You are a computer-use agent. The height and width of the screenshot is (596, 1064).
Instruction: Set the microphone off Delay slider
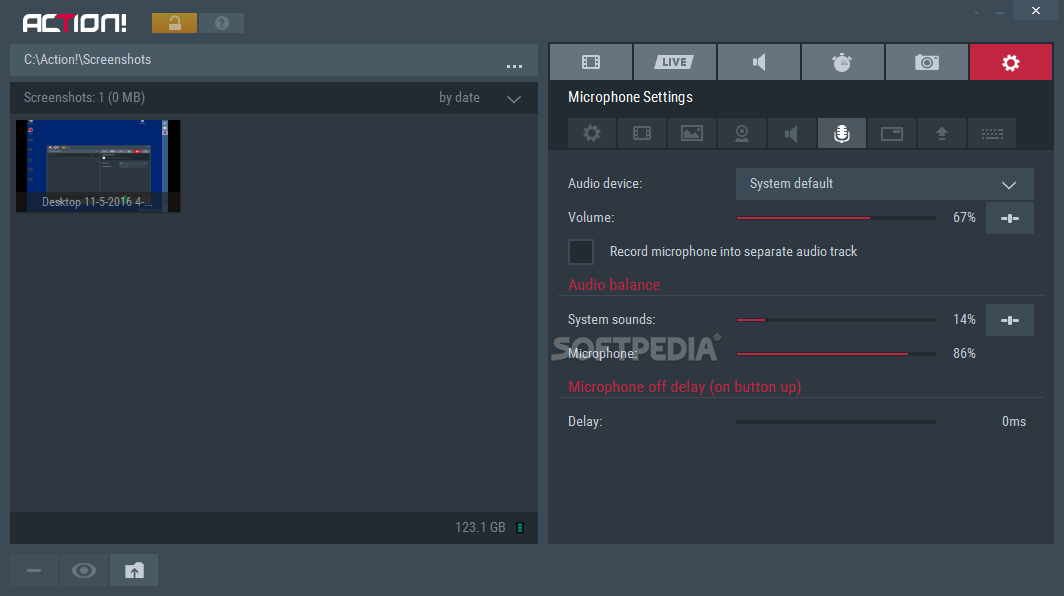(x=836, y=422)
